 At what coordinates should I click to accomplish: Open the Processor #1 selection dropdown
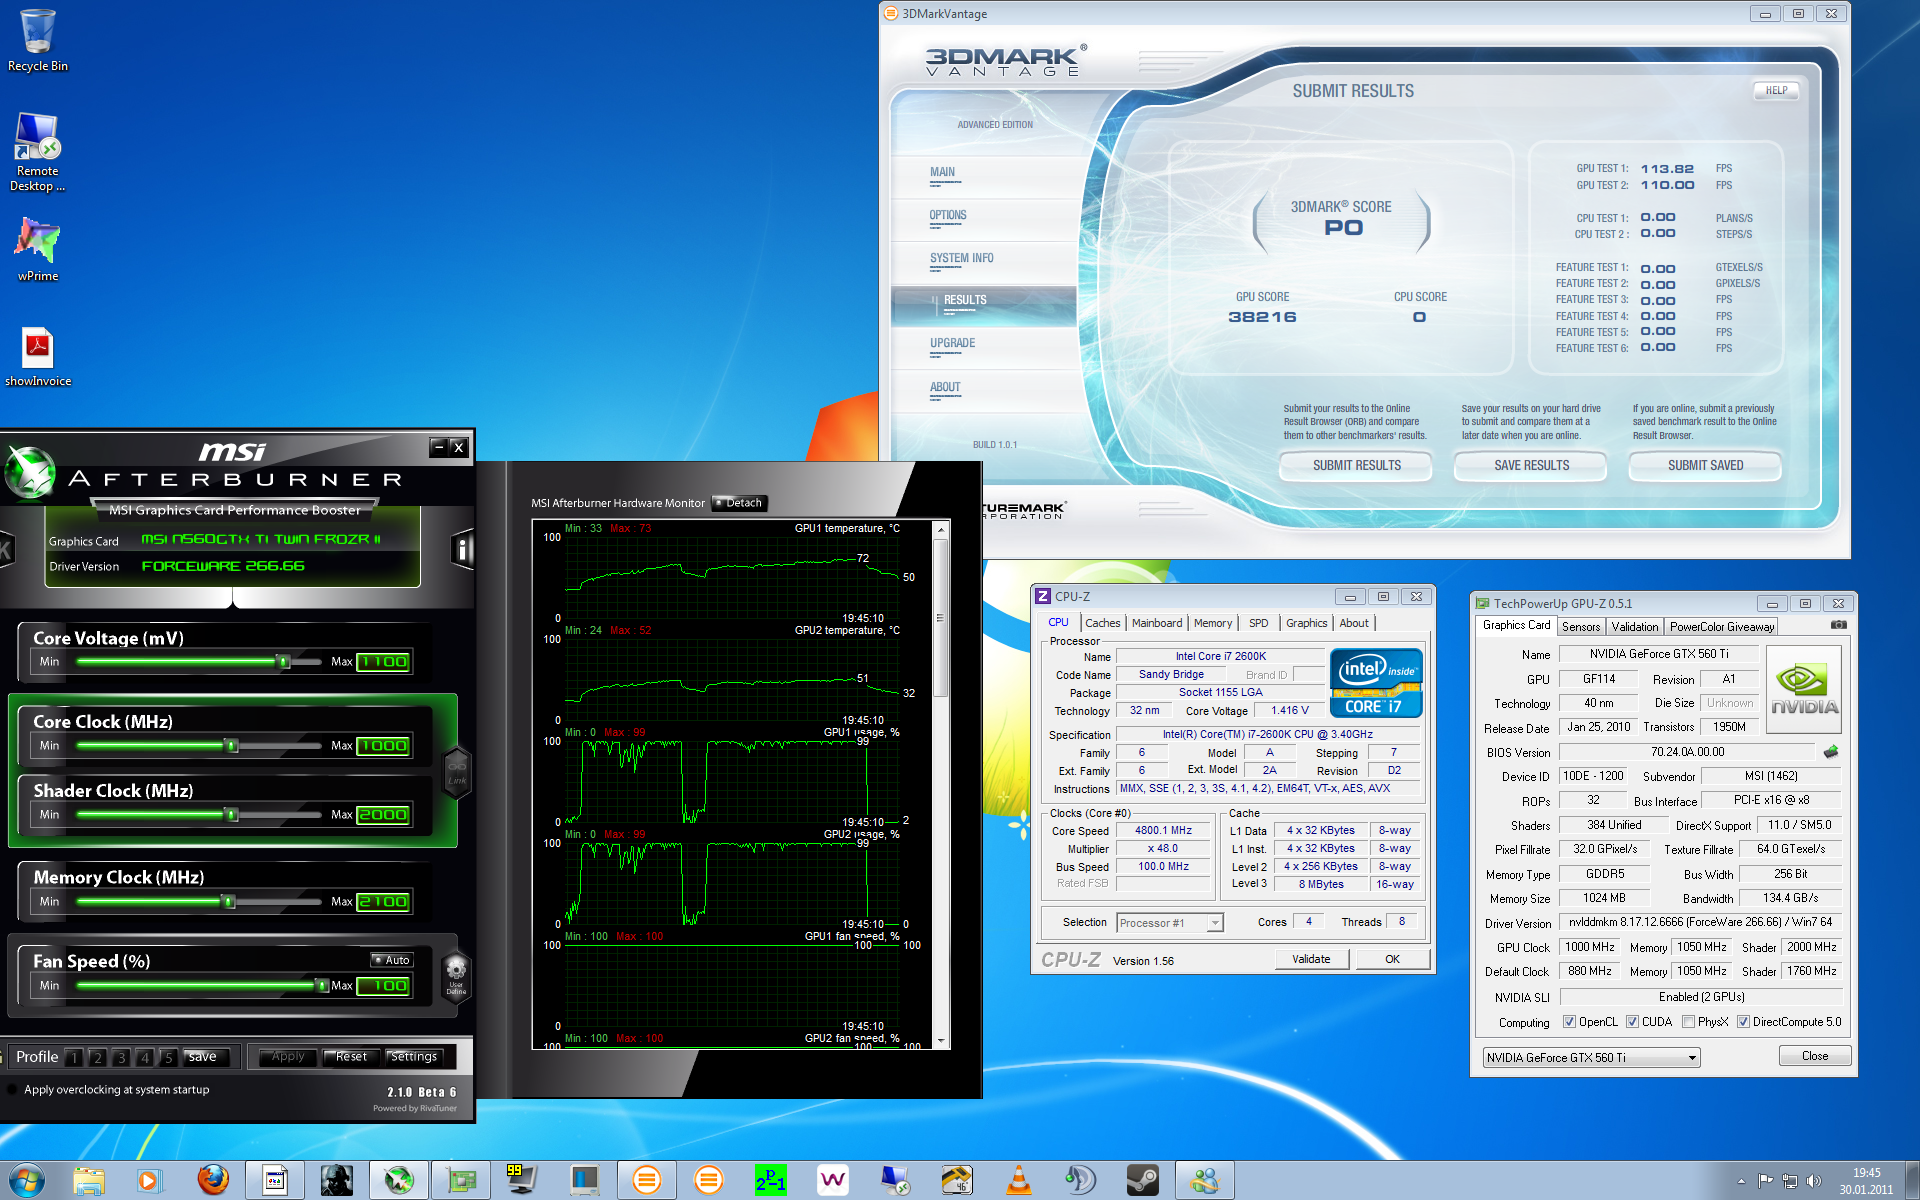(1170, 923)
